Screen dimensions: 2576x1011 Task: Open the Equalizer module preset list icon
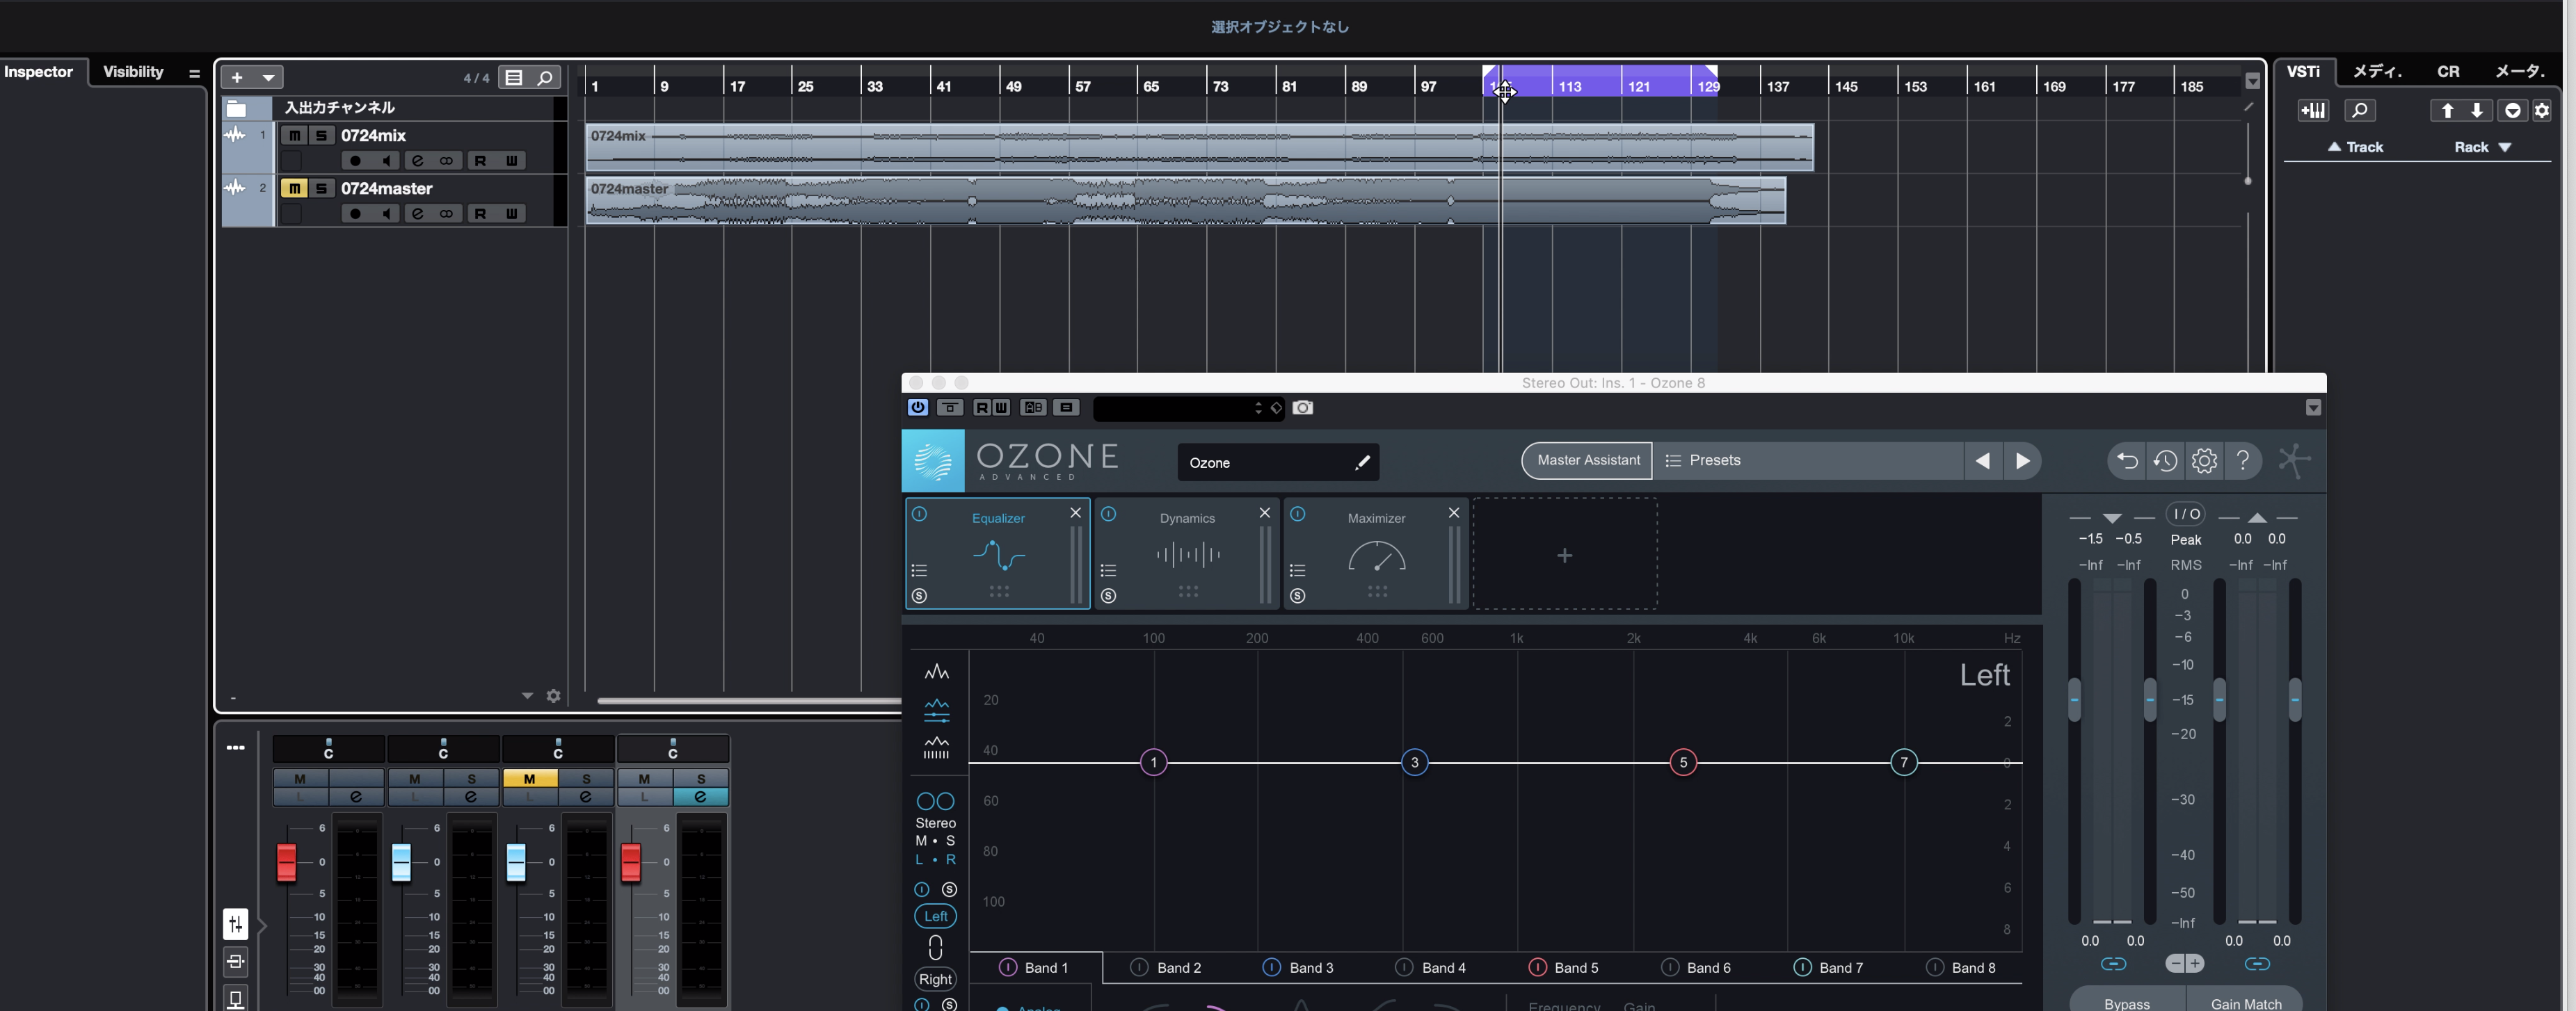919,570
